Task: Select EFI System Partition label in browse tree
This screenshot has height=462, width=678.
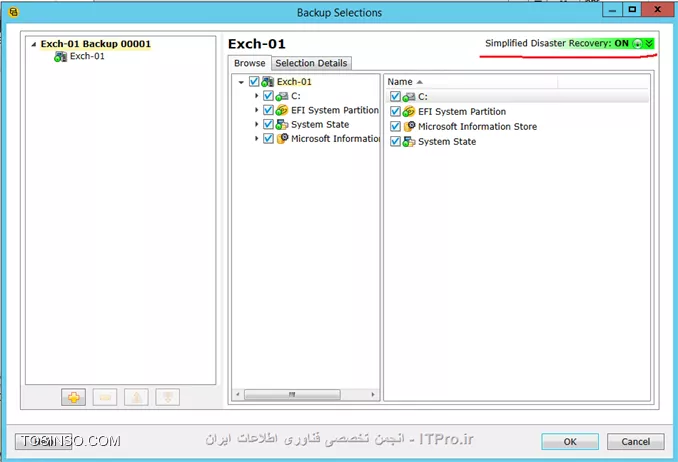Action: [x=335, y=110]
